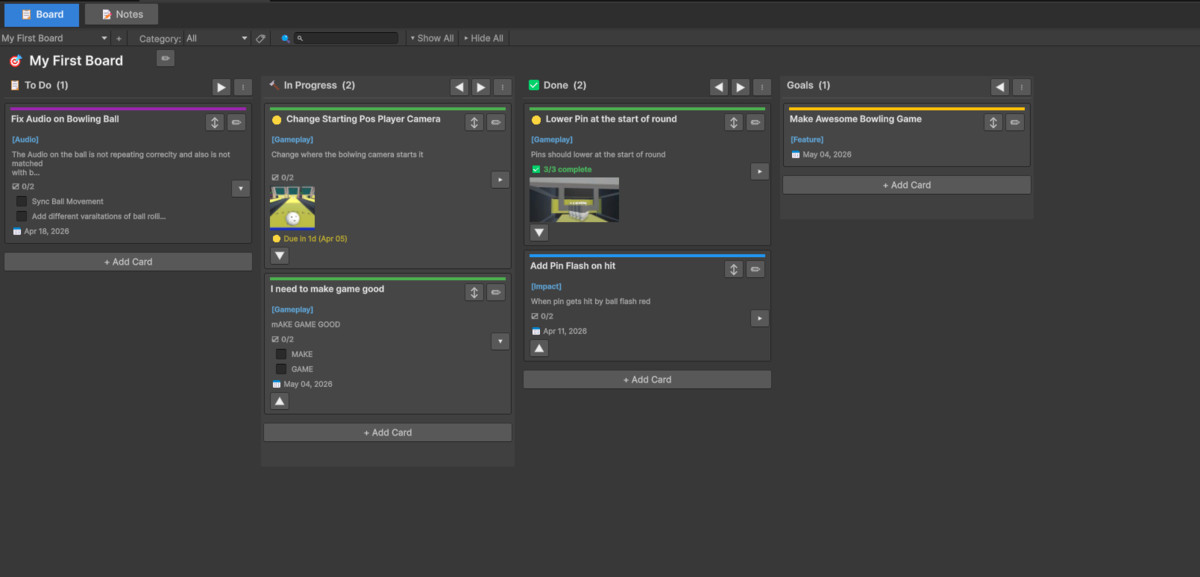This screenshot has width=1200, height=577.
Task: Collapse all cards with Hide All
Action: coord(484,38)
